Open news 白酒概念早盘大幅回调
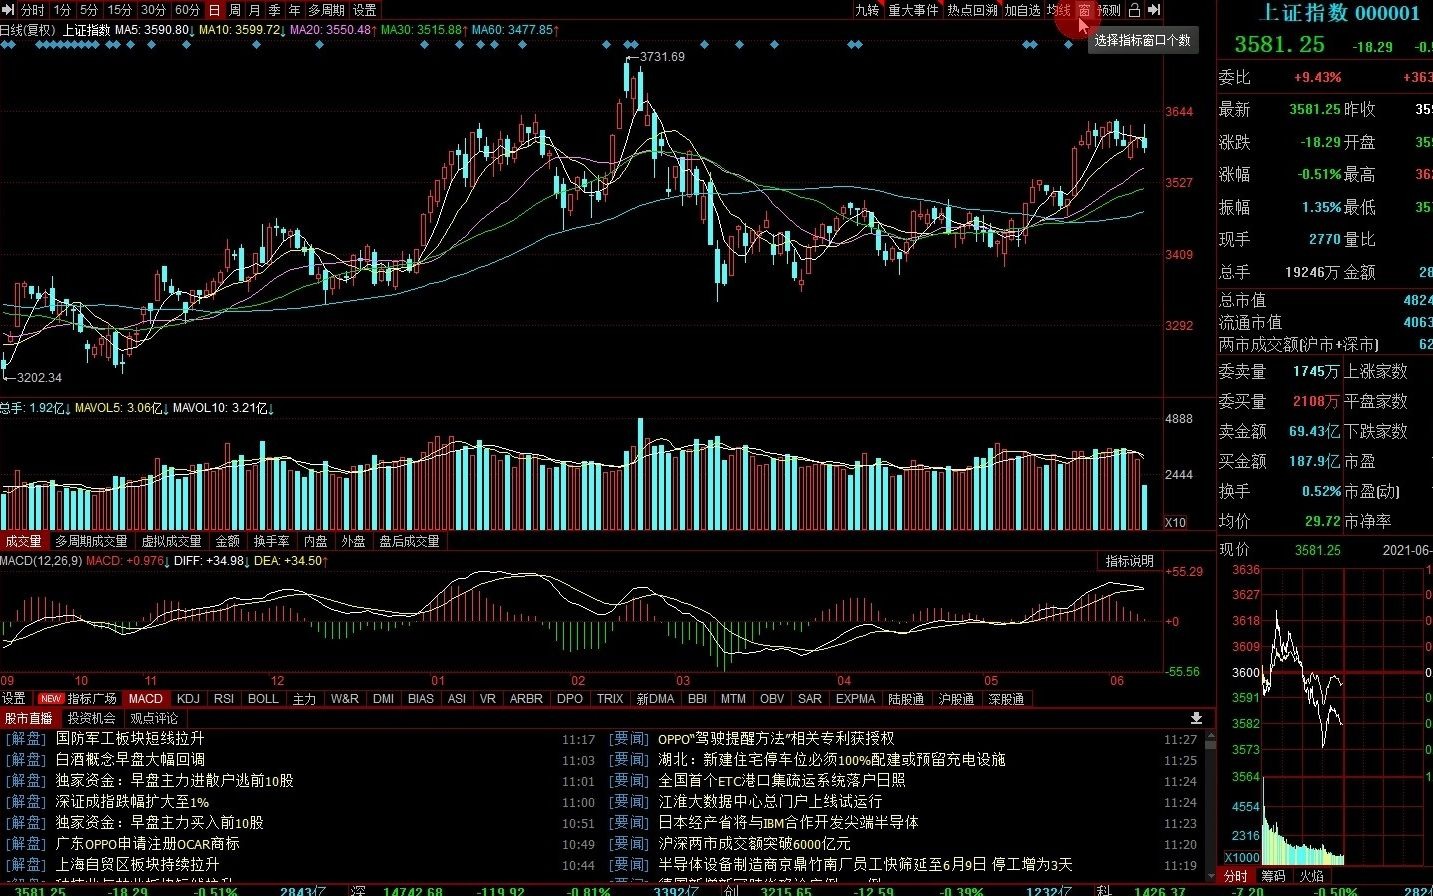 point(130,759)
